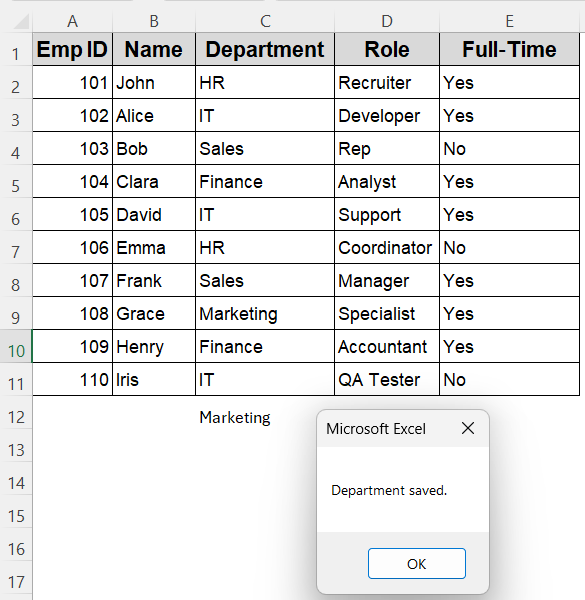Select the Role header cell
This screenshot has height=600, width=585.
(x=387, y=49)
